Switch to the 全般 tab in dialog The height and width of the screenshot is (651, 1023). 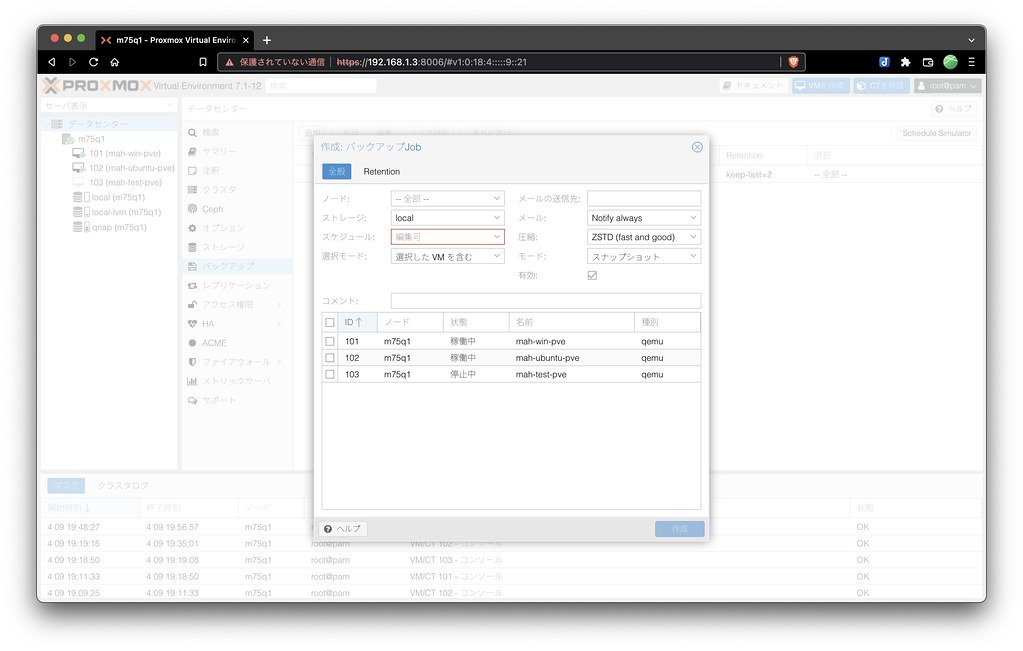click(337, 172)
